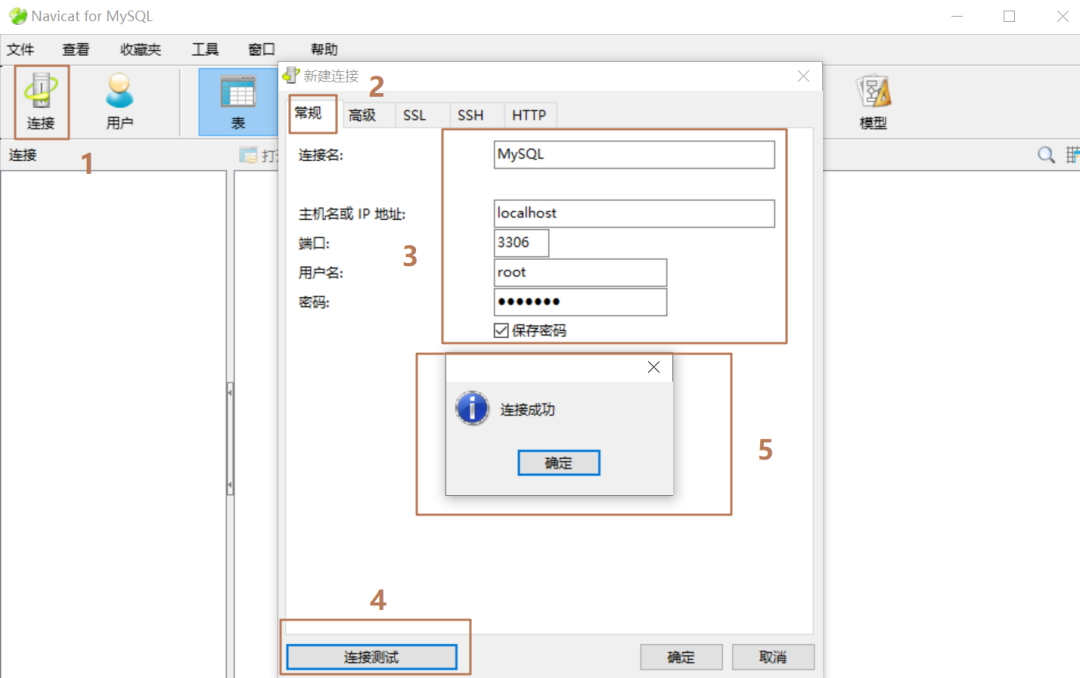Open the 收藏夹 menu

[x=141, y=50]
